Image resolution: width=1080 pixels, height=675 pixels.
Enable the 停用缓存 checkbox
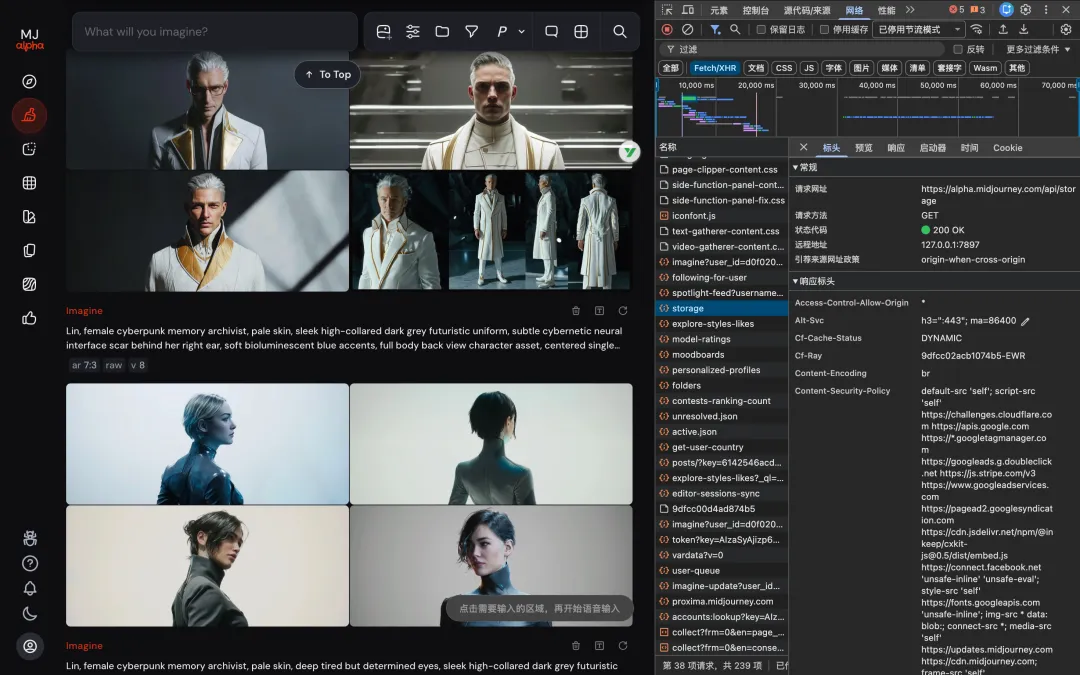(x=824, y=30)
